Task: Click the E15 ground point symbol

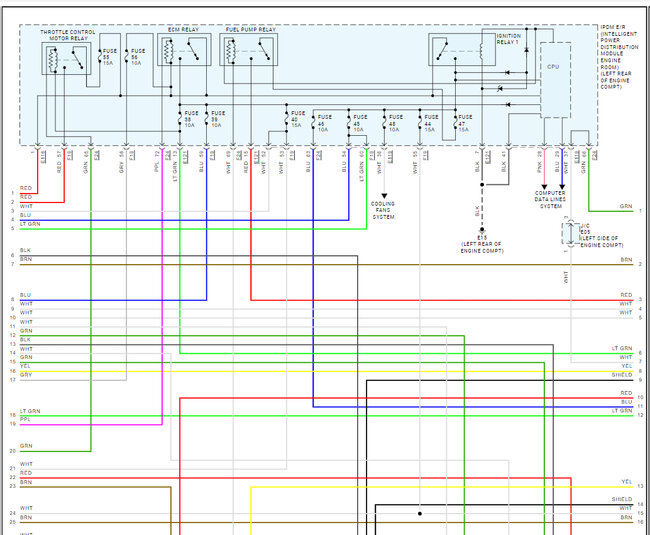Action: click(482, 230)
